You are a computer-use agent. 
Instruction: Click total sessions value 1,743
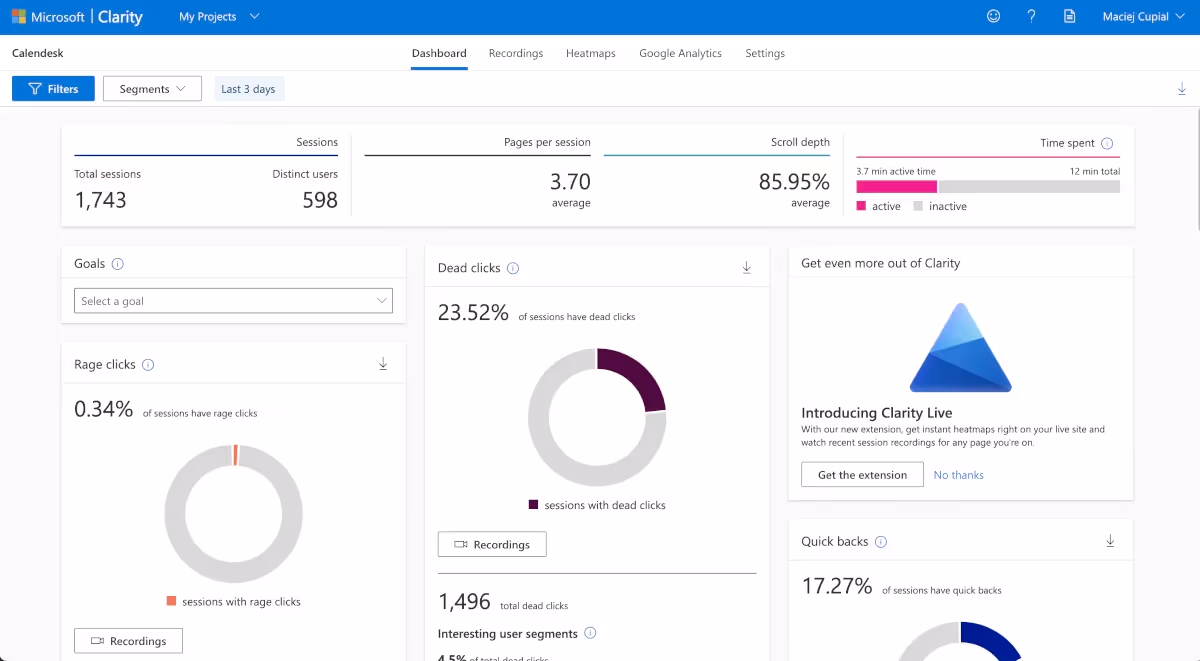(100, 200)
